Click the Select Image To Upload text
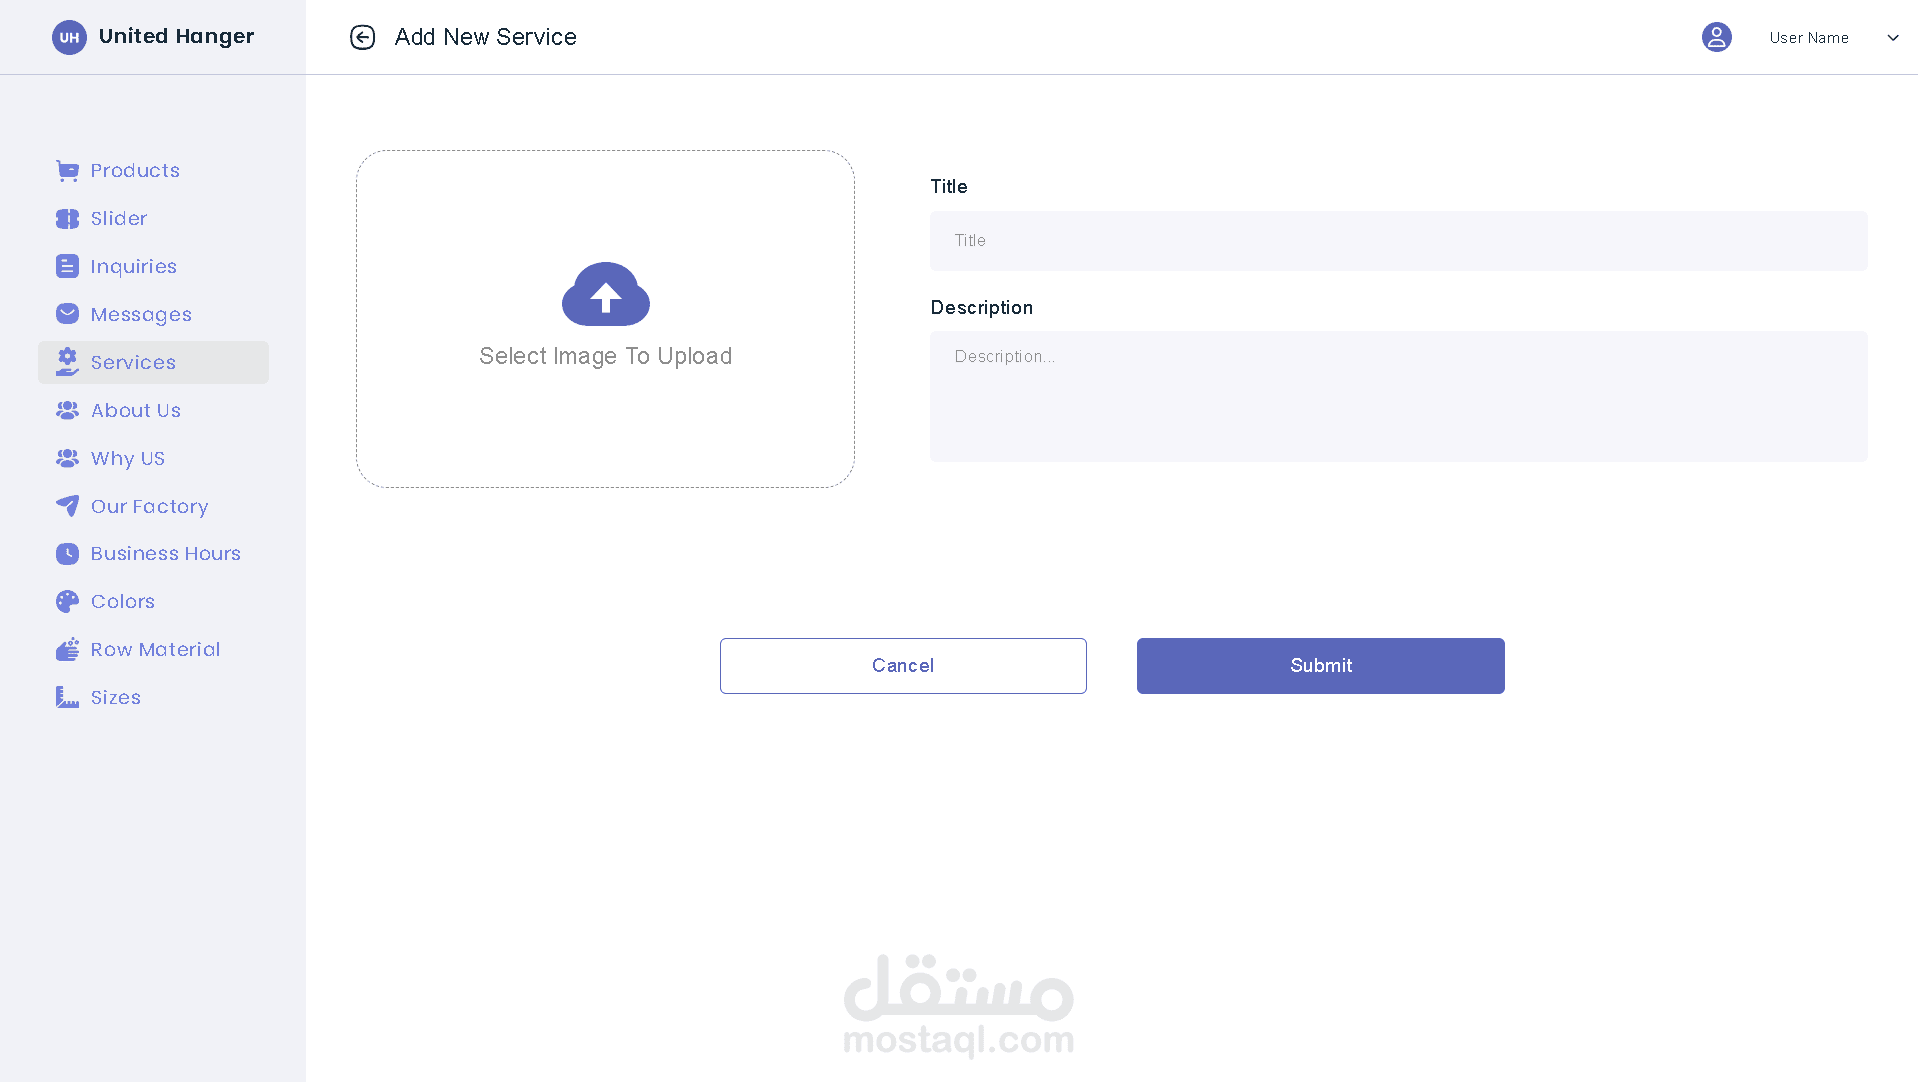Image resolution: width=1918 pixels, height=1082 pixels. tap(605, 356)
